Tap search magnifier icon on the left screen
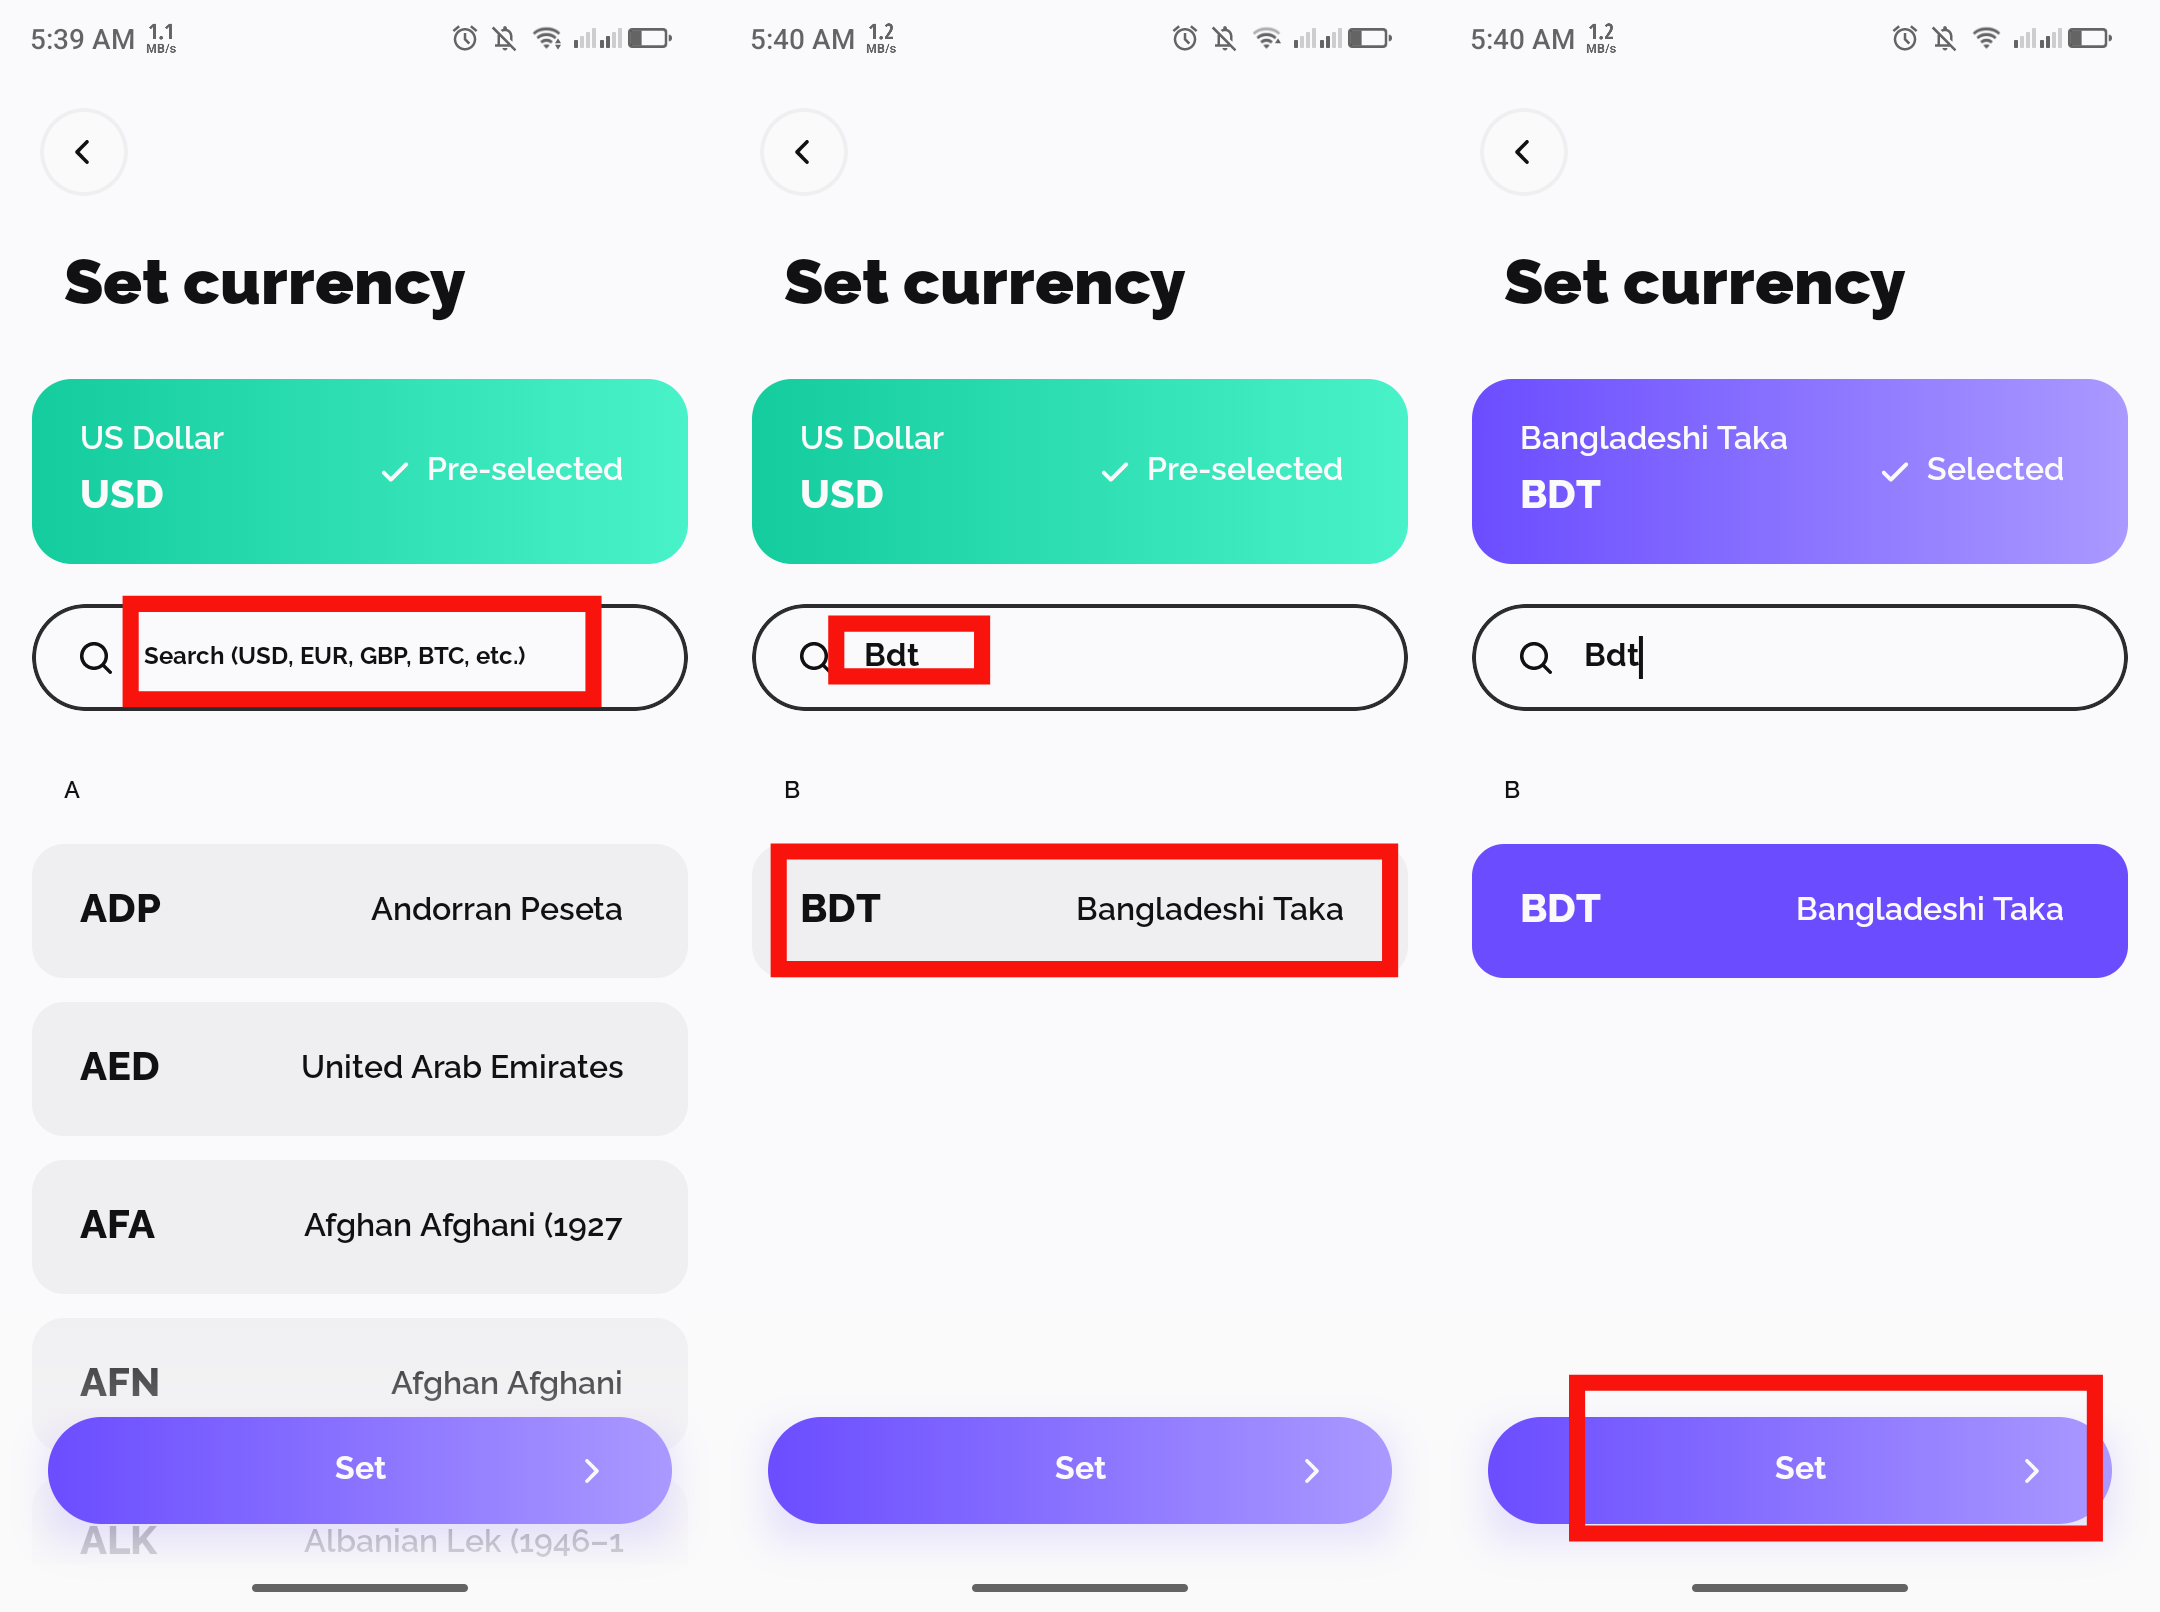The width and height of the screenshot is (2160, 1612). (96, 657)
